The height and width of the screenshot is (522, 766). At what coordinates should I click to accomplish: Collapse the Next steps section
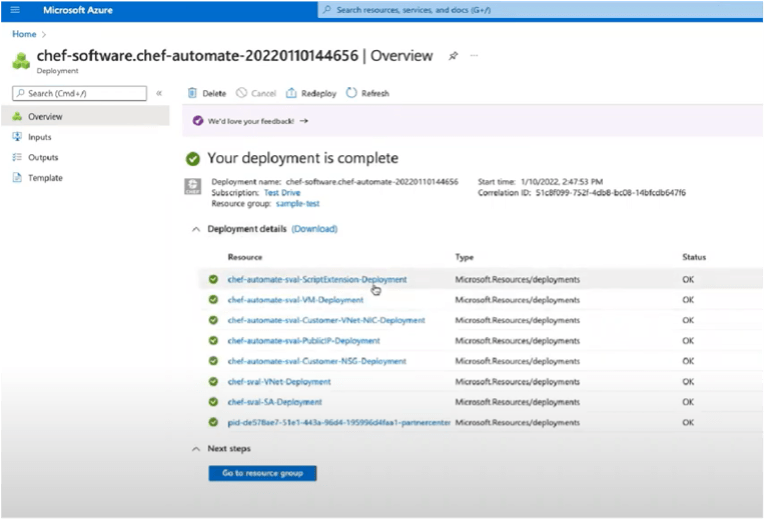tap(195, 449)
